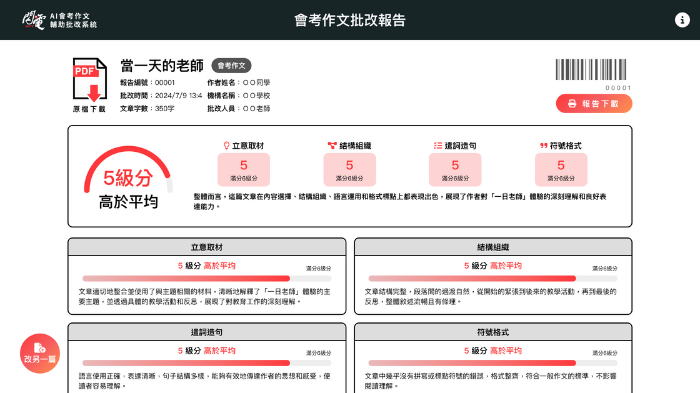This screenshot has height=393, width=700.
Task: Click the 高於平均 label under gauge
Action: click(x=128, y=202)
